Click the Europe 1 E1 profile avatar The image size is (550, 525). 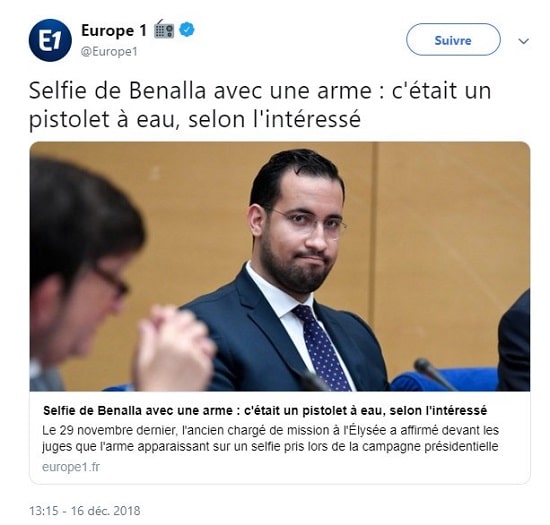[50, 40]
